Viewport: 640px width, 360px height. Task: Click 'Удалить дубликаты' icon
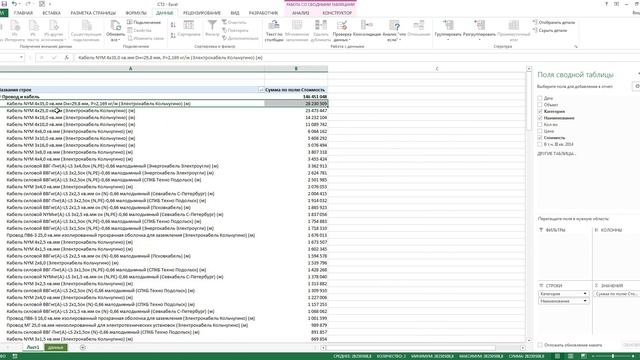coord(321,25)
